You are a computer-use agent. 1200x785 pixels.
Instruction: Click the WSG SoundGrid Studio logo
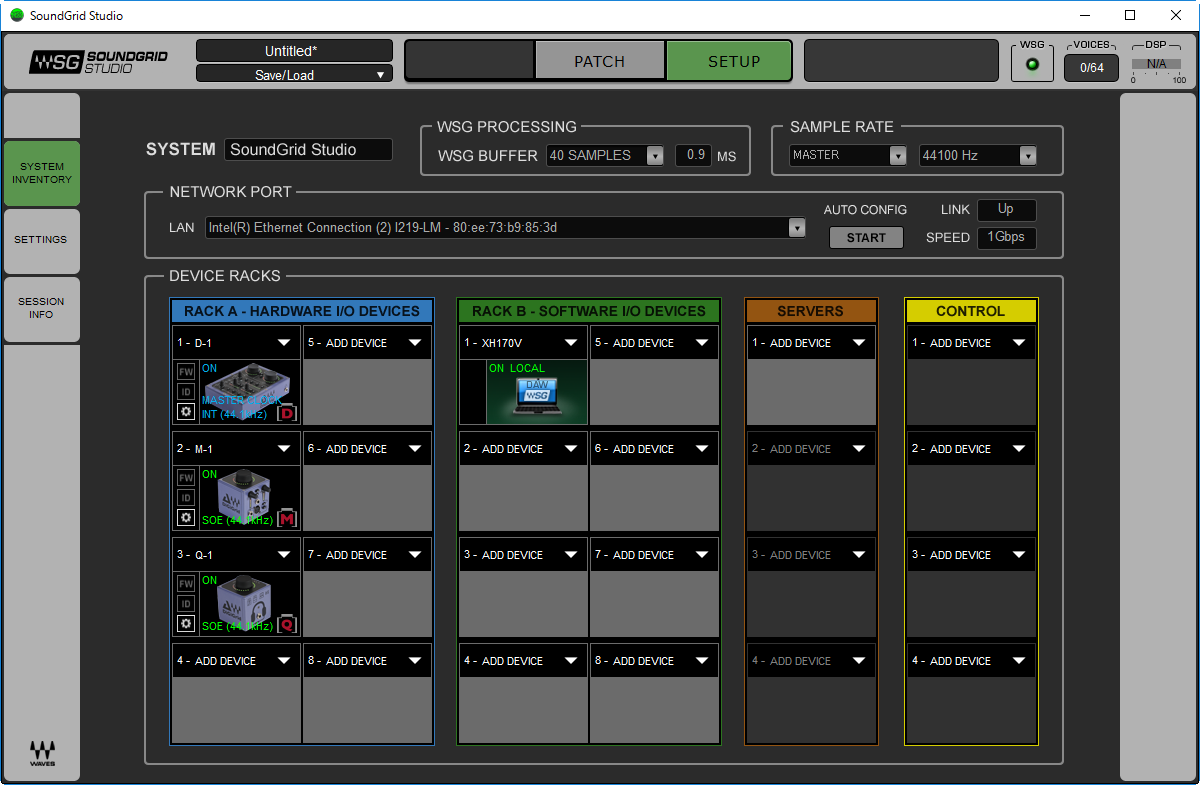[x=98, y=62]
